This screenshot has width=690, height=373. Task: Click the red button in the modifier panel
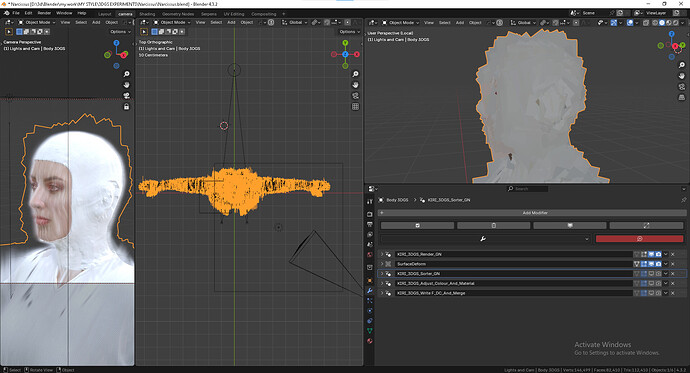639,238
